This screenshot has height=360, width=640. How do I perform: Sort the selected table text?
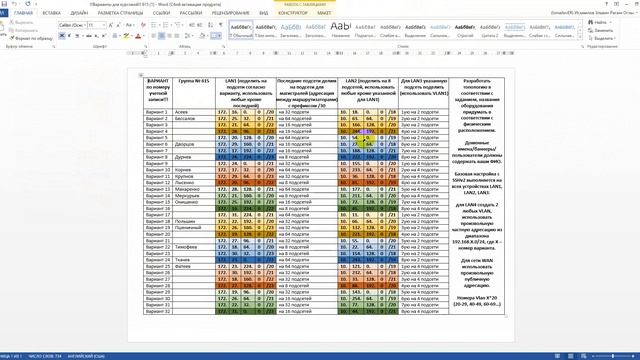(211, 25)
